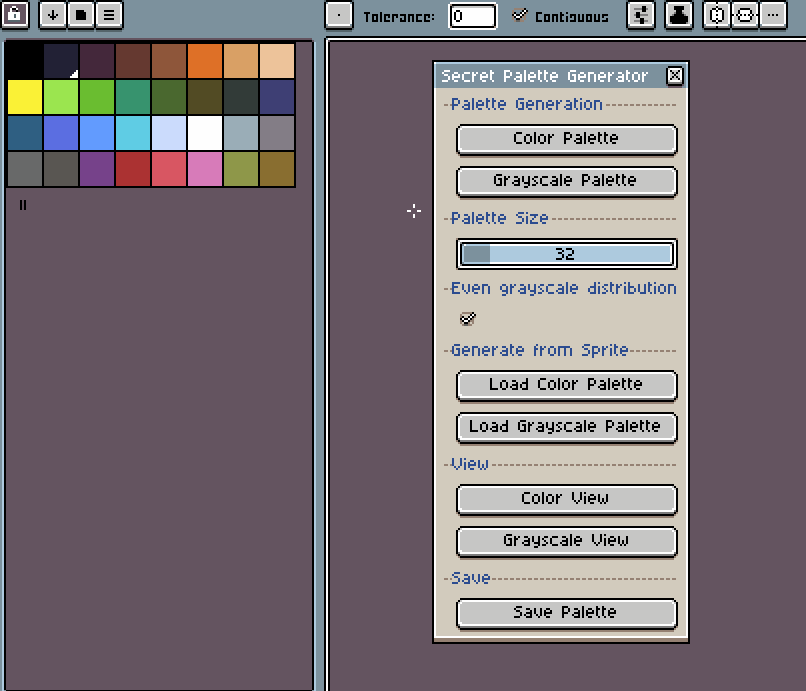The width and height of the screenshot is (806, 691).
Task: Click Load Color Palette
Action: 566,385
